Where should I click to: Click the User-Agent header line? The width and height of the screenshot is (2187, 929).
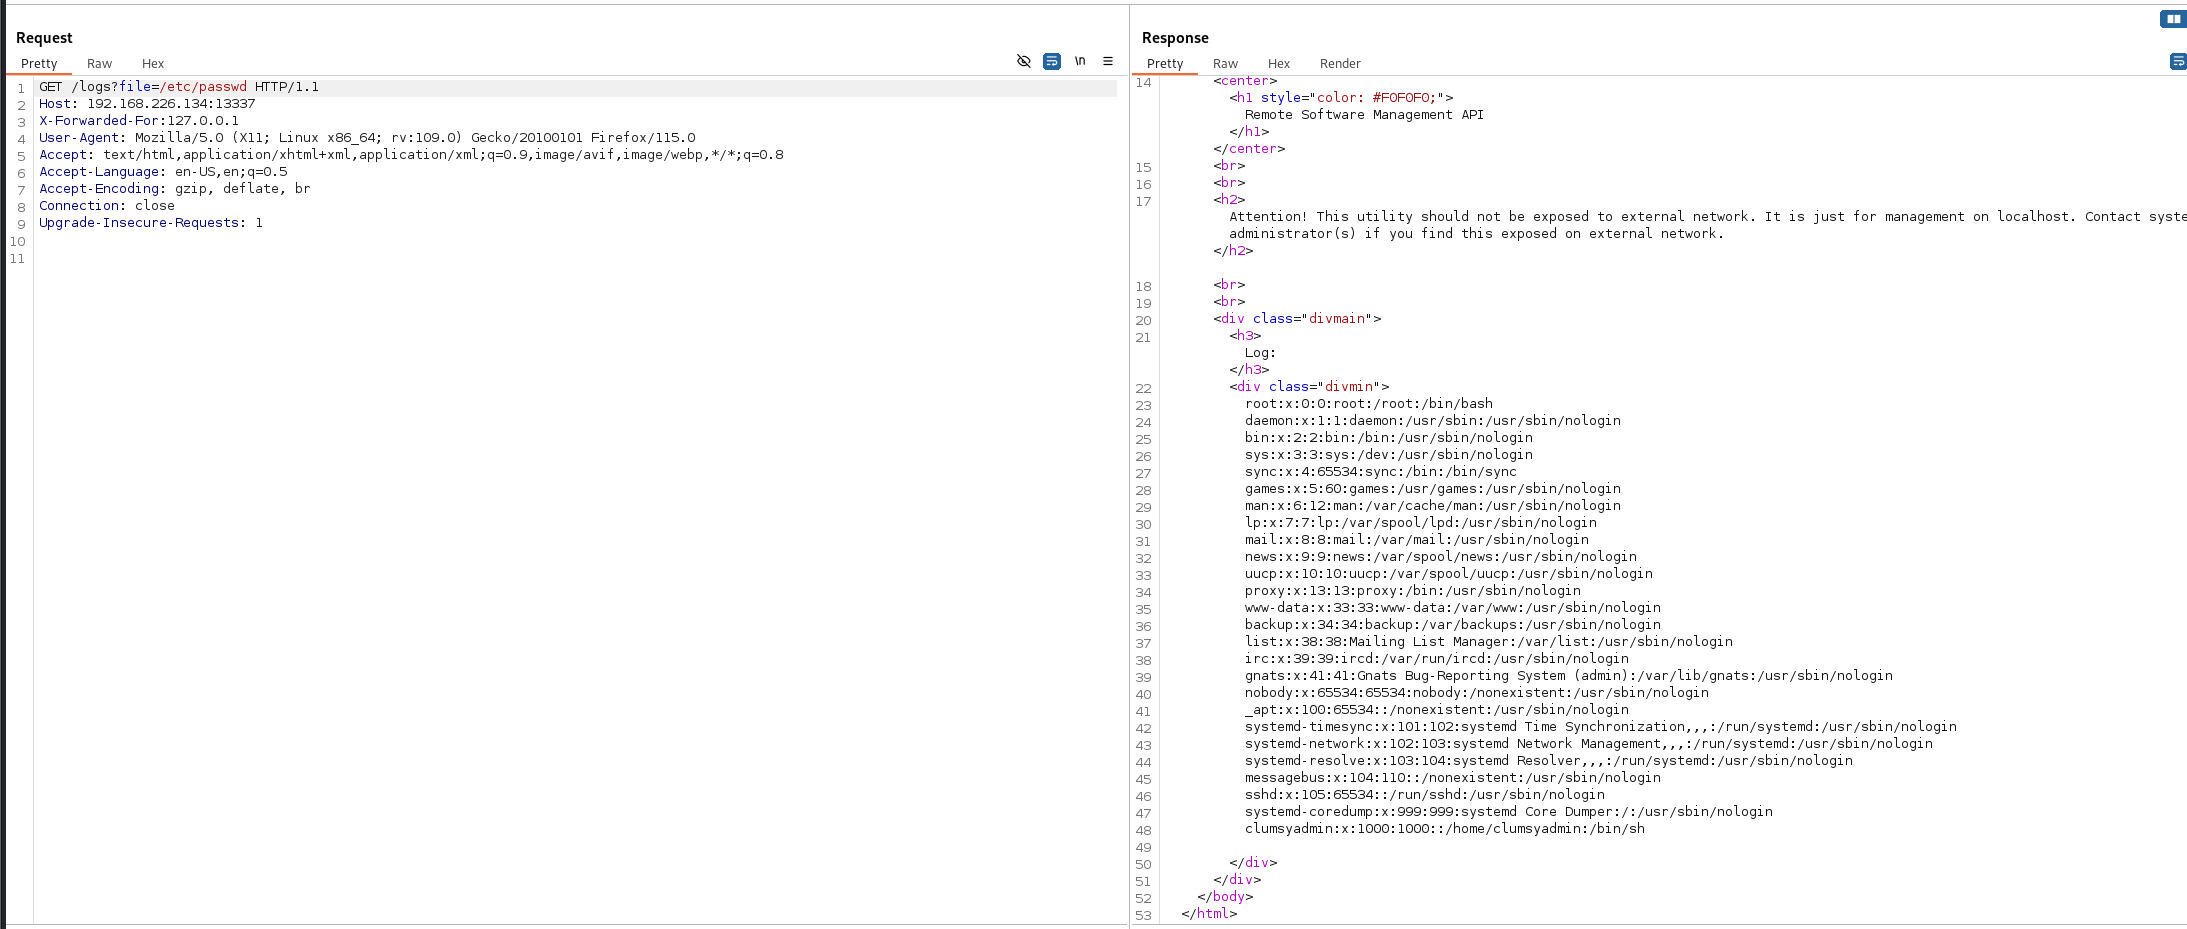367,138
